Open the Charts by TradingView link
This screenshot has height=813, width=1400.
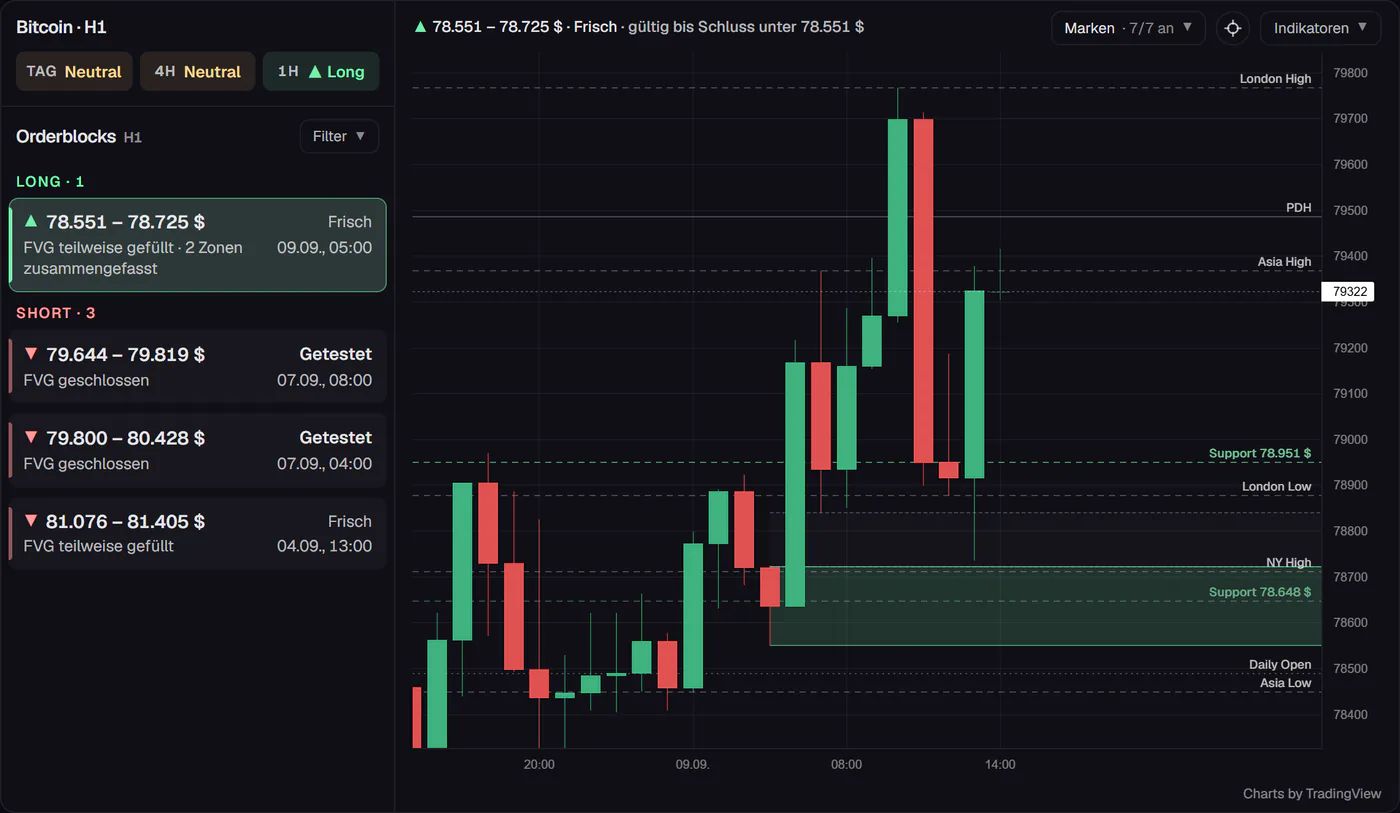point(1312,794)
